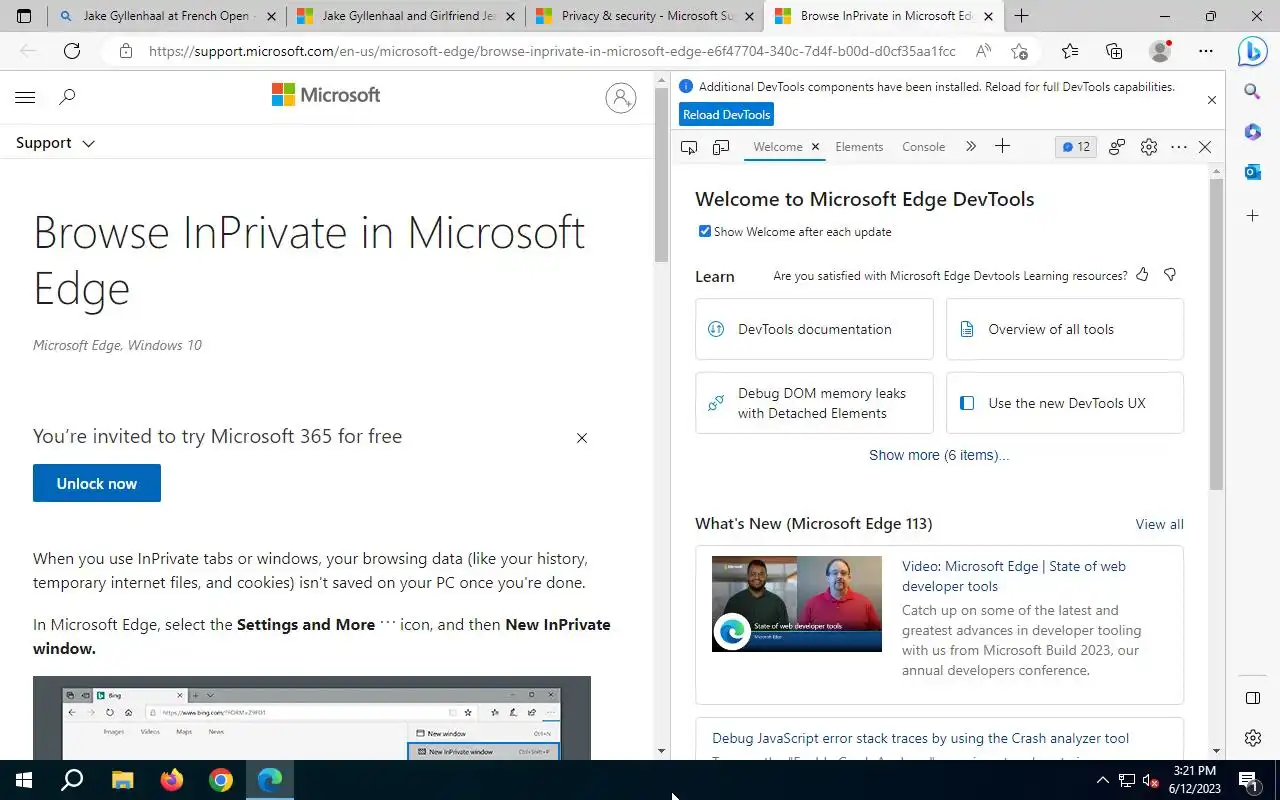Viewport: 1280px width, 800px height.
Task: Open Debug DOM memory leaks card
Action: pos(814,403)
